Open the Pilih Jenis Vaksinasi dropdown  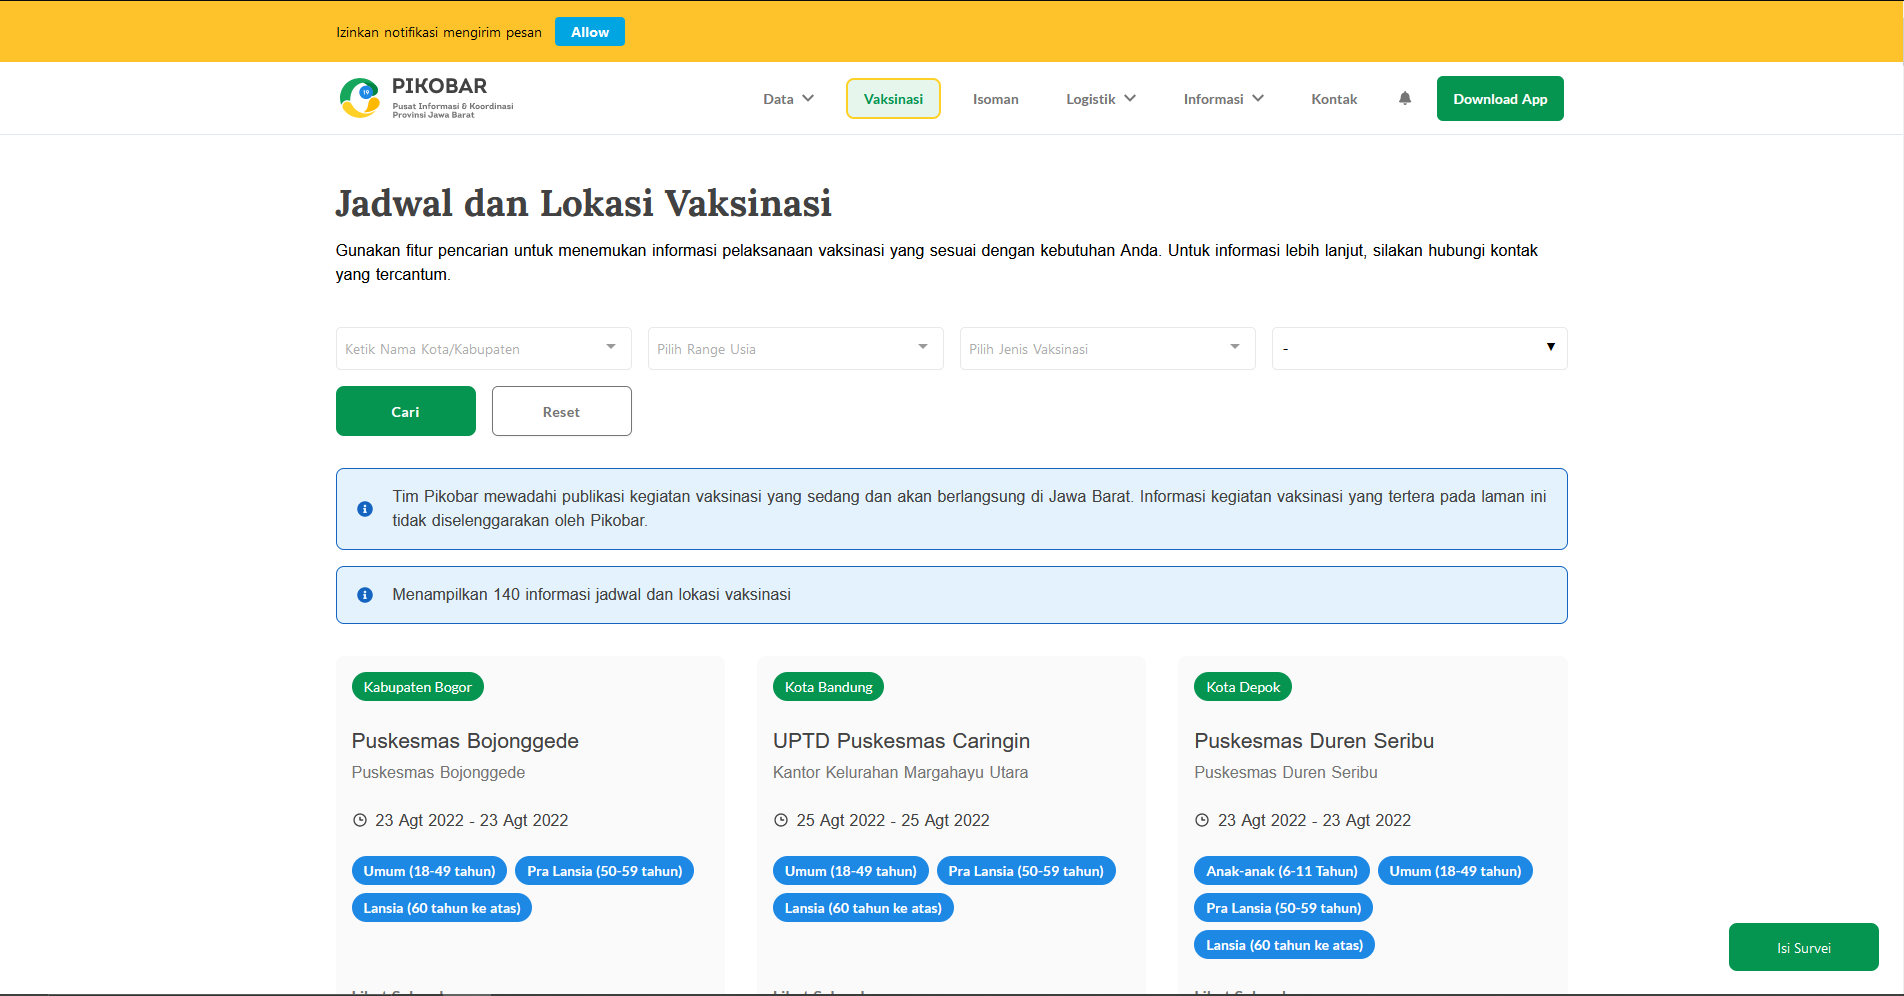[x=1107, y=349]
